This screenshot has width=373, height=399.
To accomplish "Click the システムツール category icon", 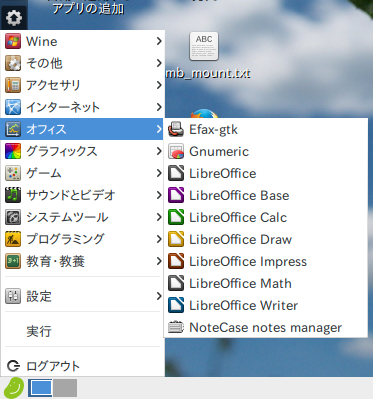I will tap(13, 217).
